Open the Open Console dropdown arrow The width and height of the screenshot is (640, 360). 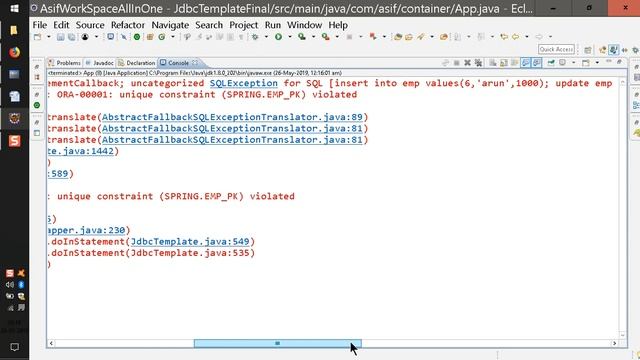click(x=597, y=62)
